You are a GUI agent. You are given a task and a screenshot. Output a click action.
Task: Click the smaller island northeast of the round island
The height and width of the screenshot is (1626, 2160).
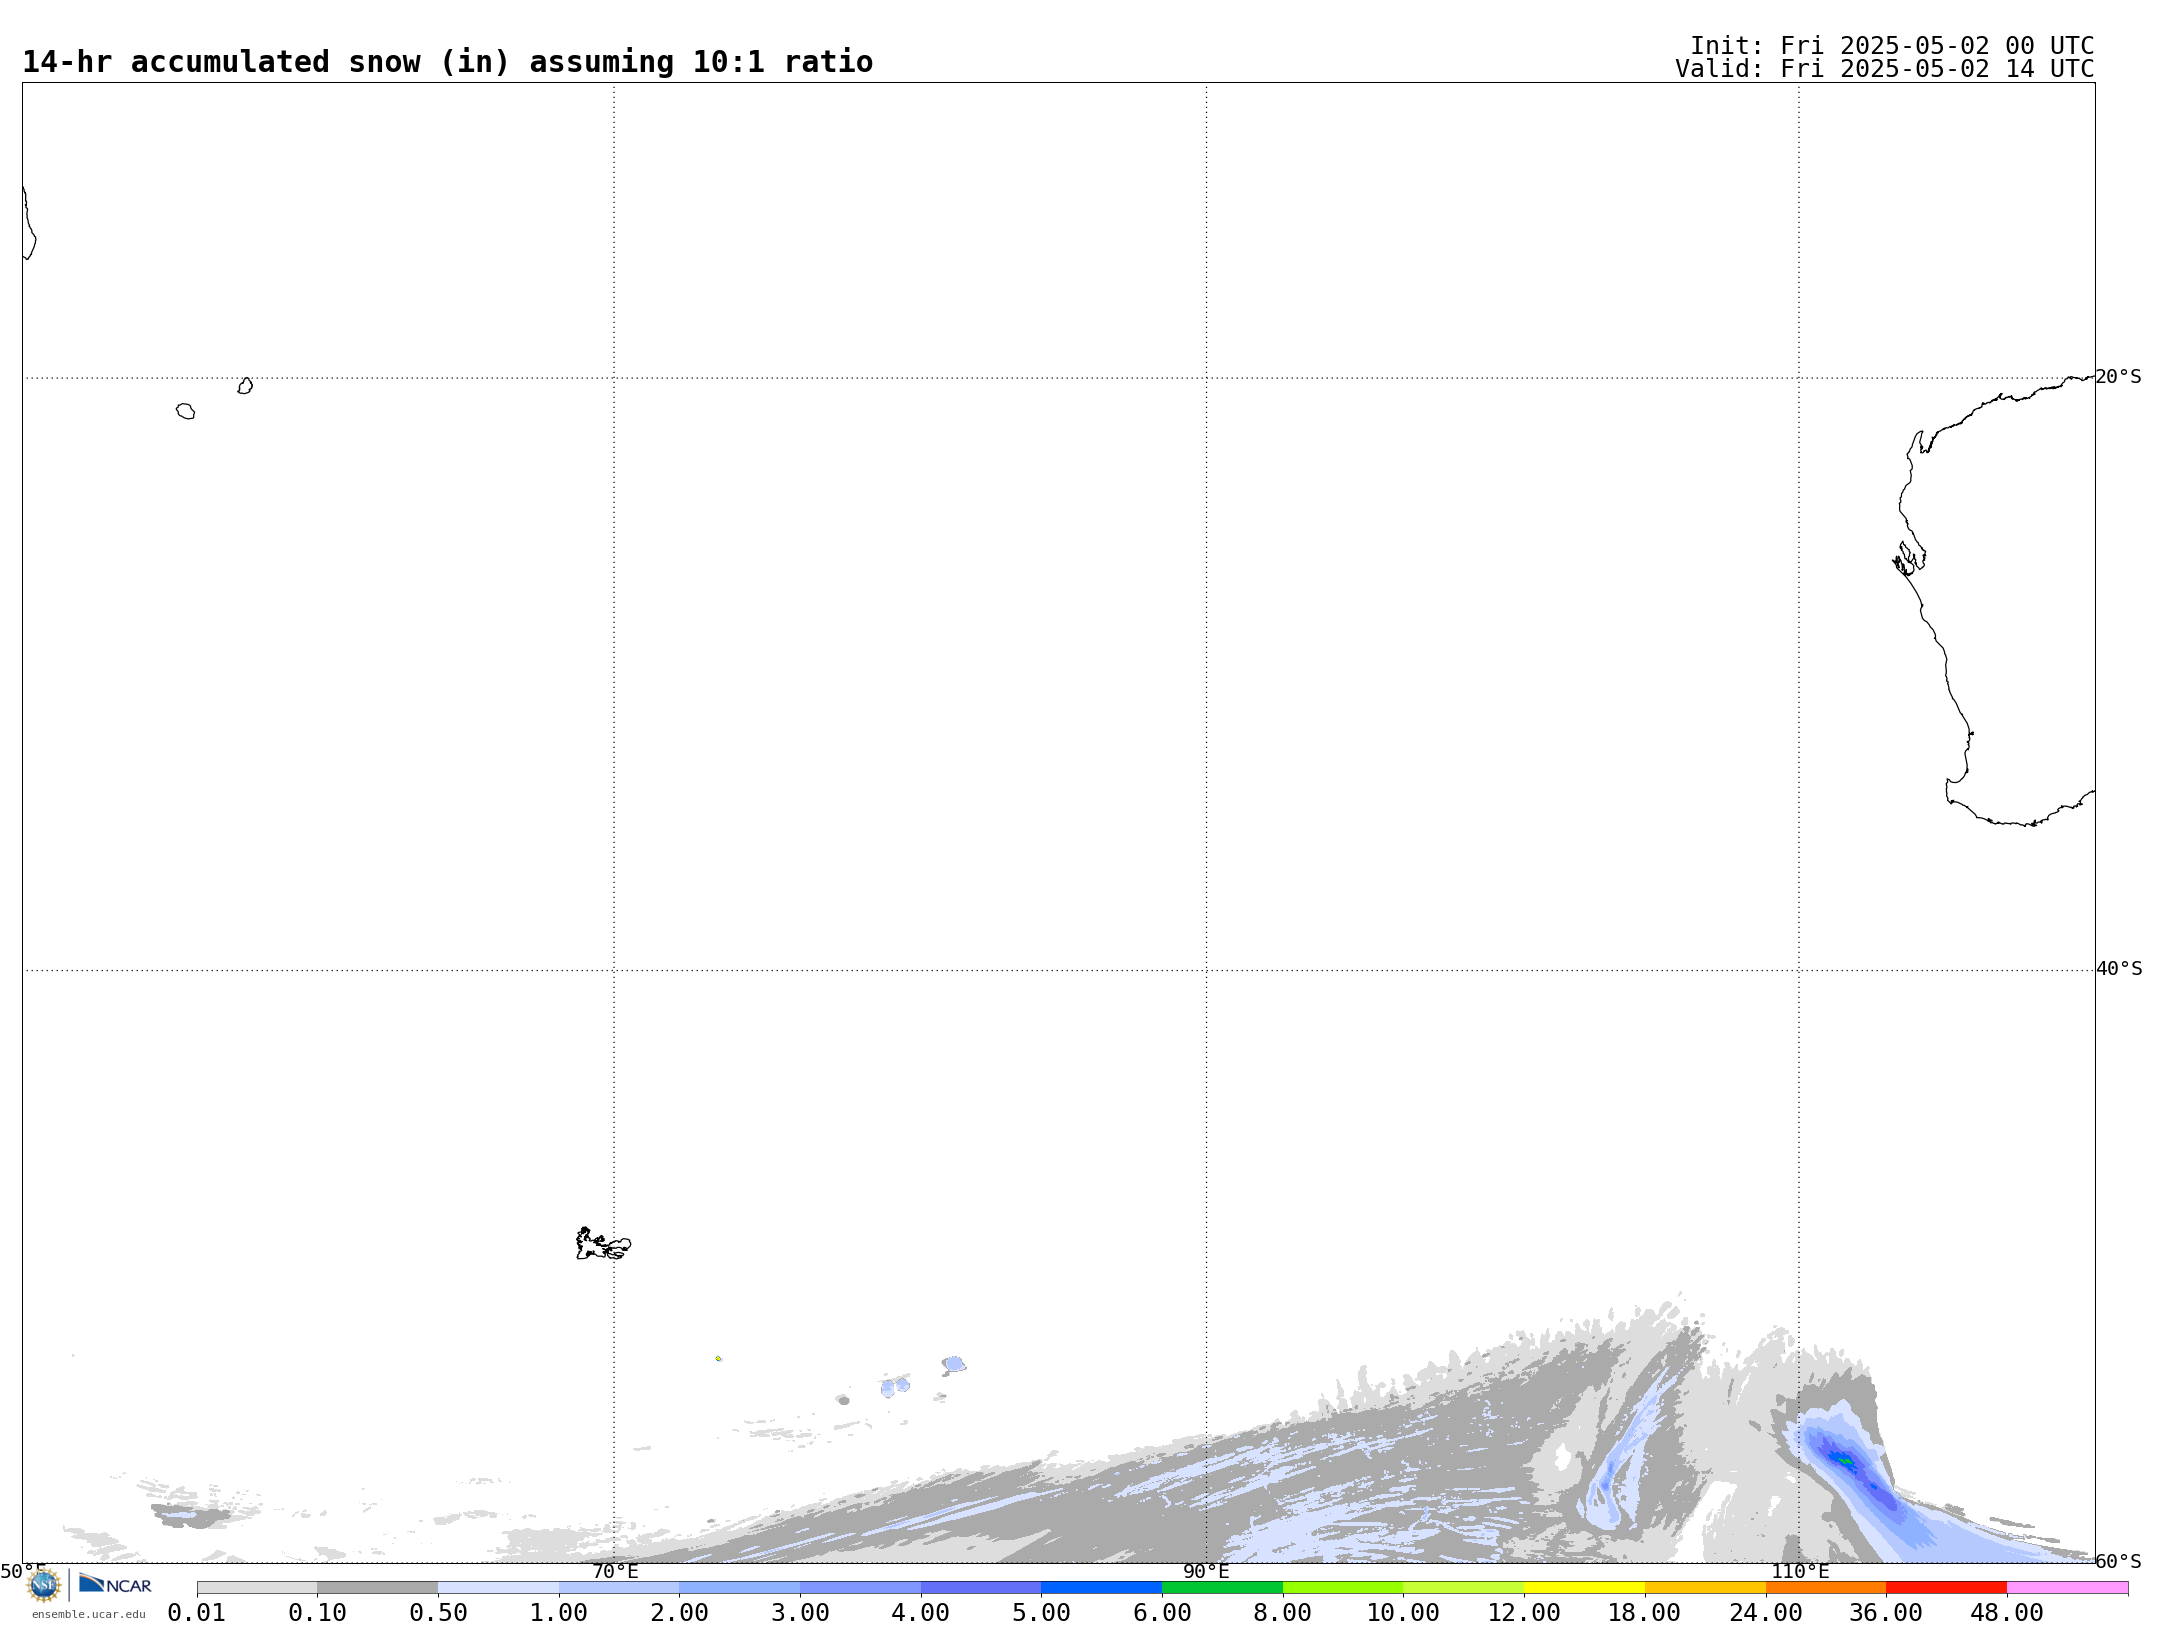[245, 386]
